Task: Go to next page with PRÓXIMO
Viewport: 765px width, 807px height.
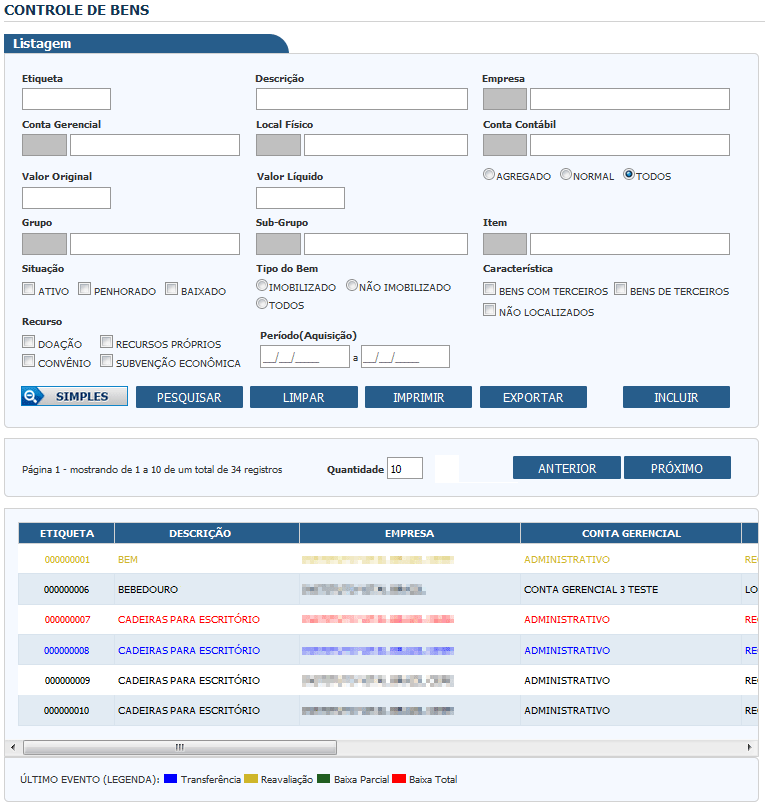Action: [x=677, y=468]
